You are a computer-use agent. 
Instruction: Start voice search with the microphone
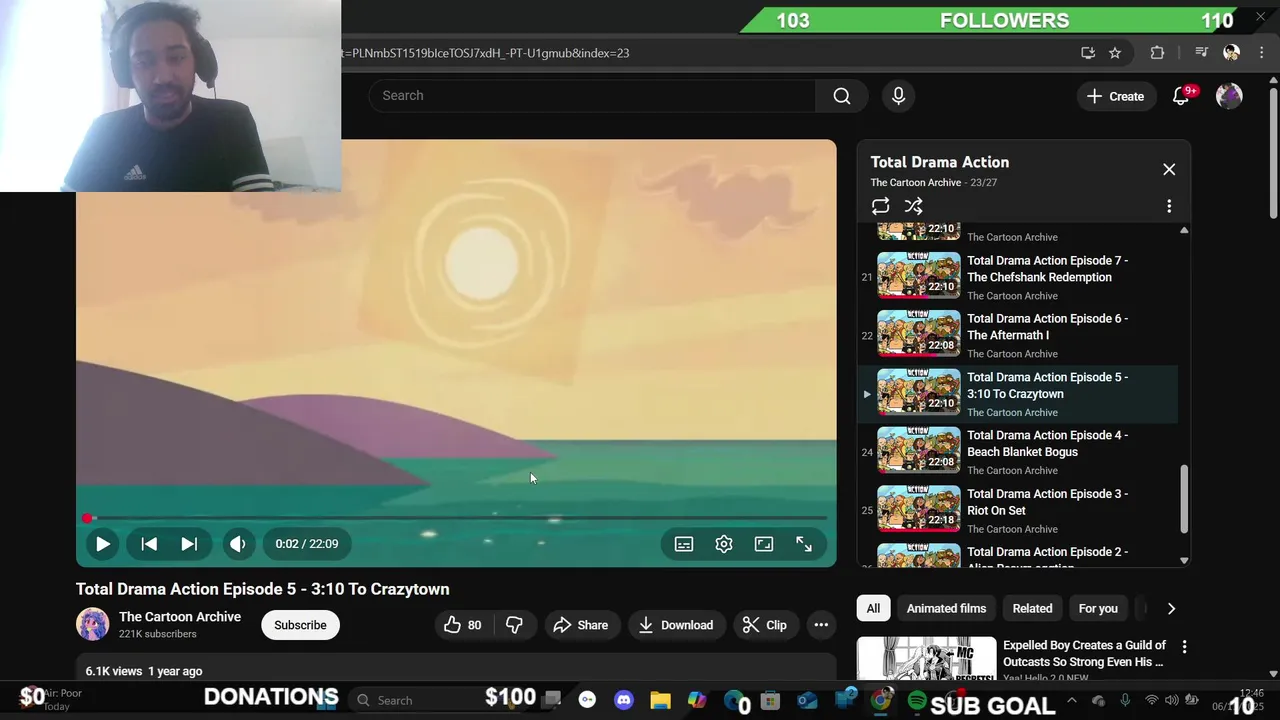pyautogui.click(x=898, y=96)
